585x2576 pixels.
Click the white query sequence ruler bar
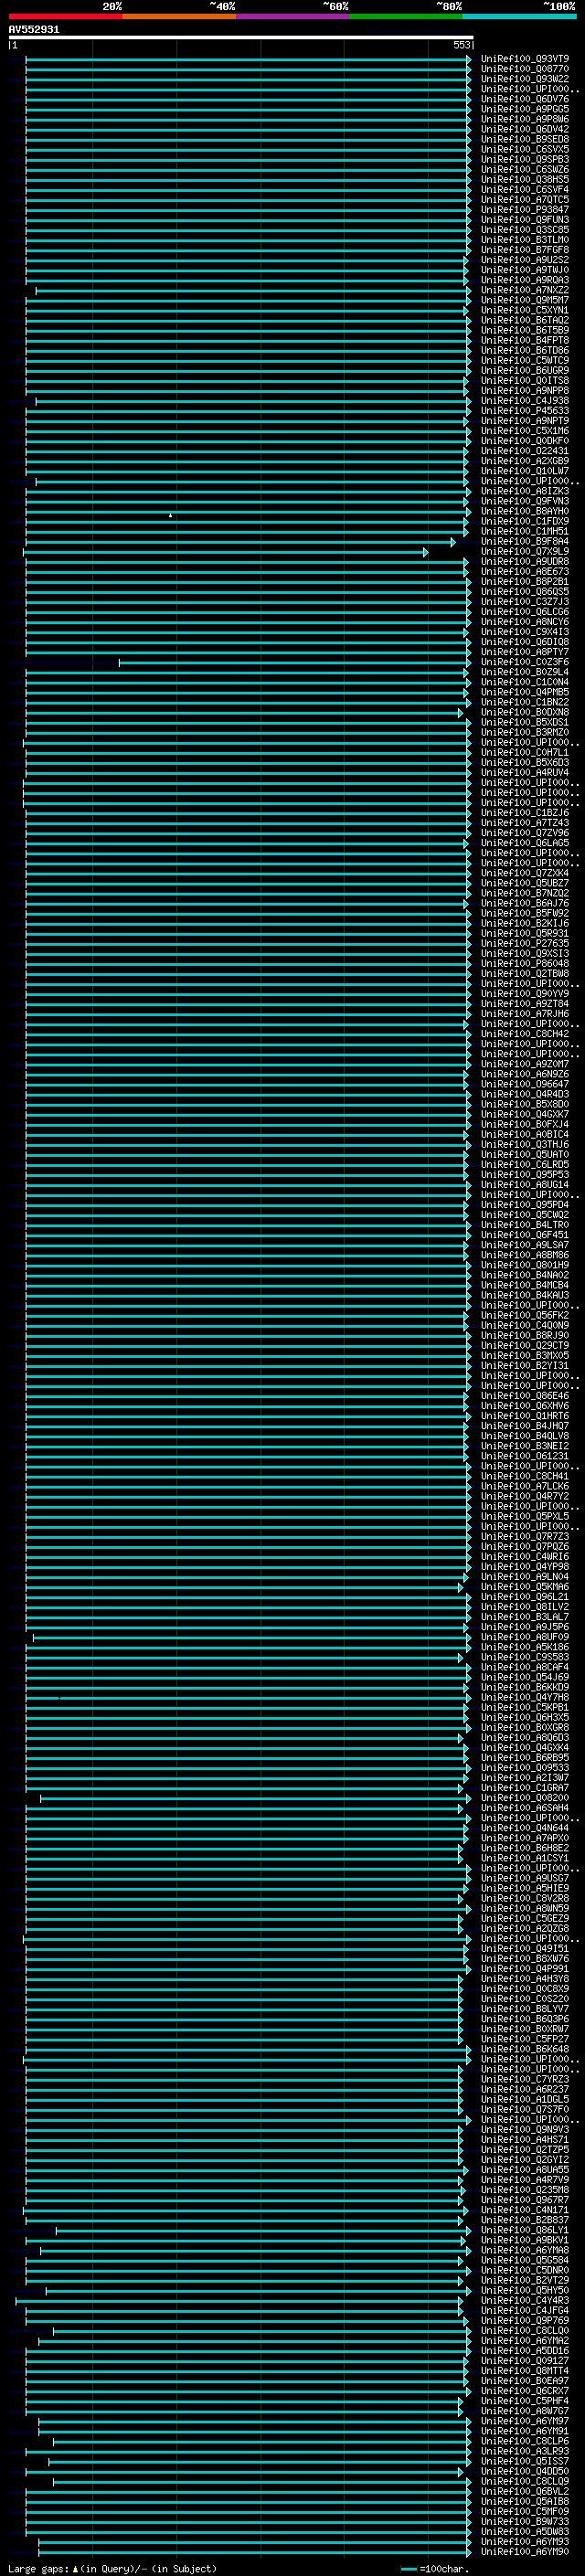point(241,38)
